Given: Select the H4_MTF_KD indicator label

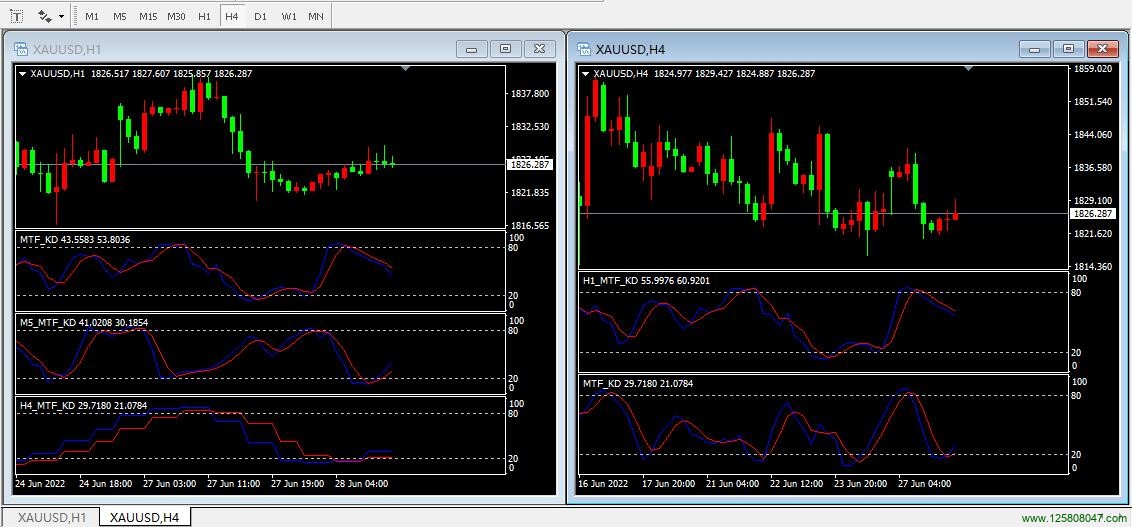Looking at the screenshot, I should (x=83, y=406).
